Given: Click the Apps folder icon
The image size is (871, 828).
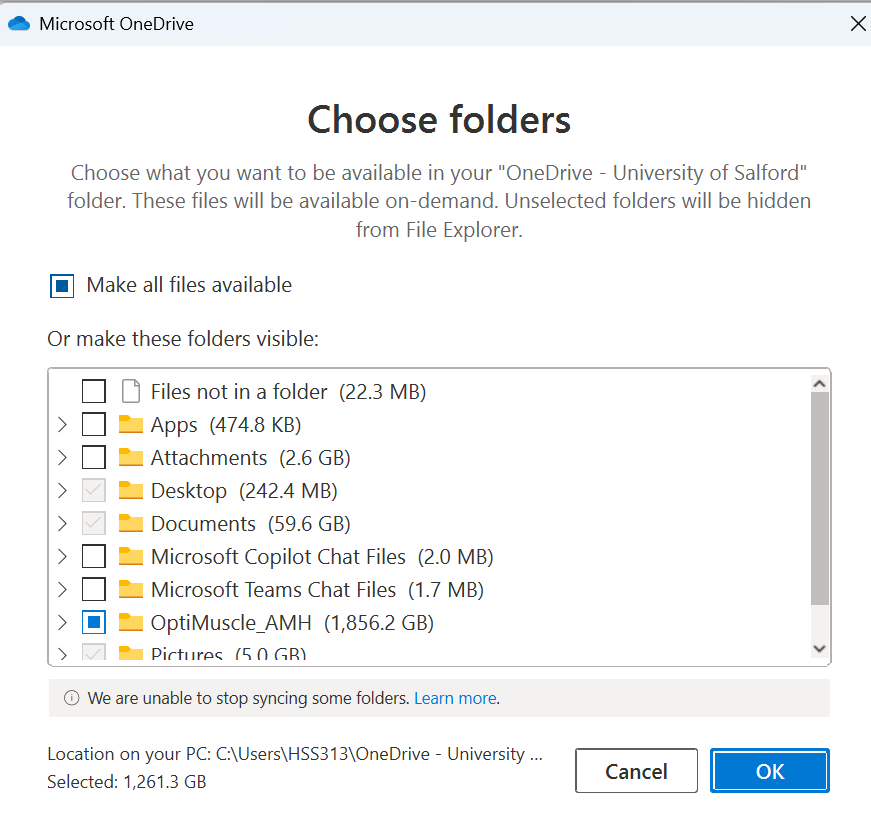Looking at the screenshot, I should [x=131, y=424].
